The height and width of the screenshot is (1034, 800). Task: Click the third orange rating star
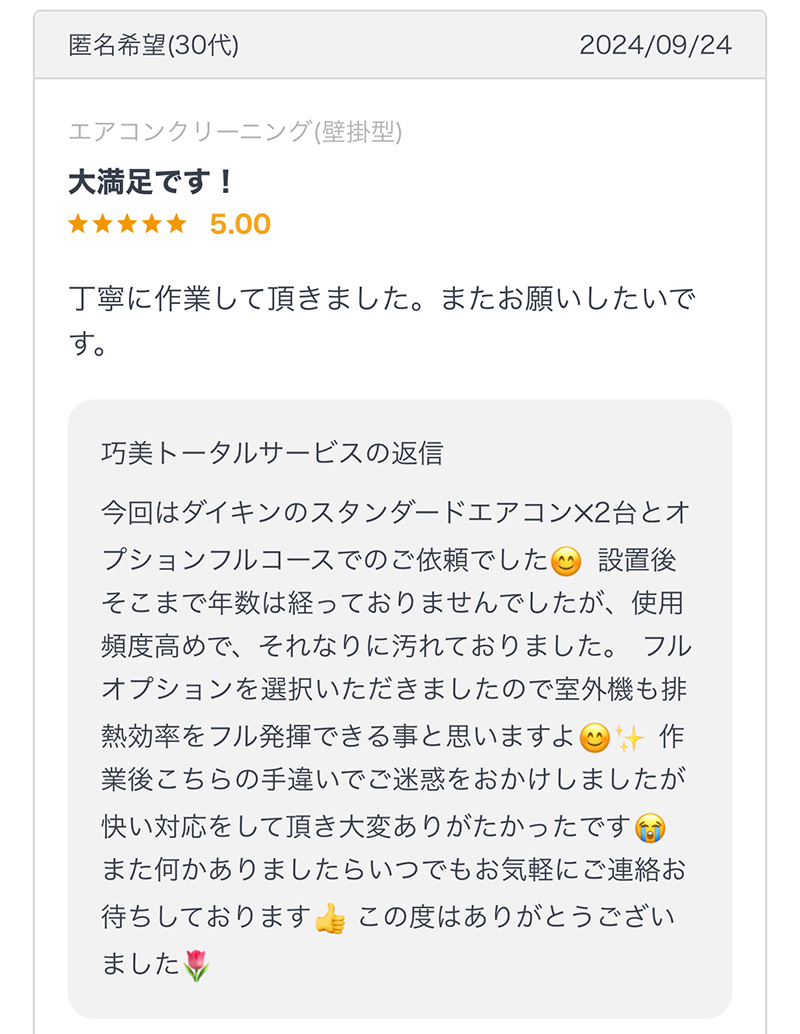[127, 224]
